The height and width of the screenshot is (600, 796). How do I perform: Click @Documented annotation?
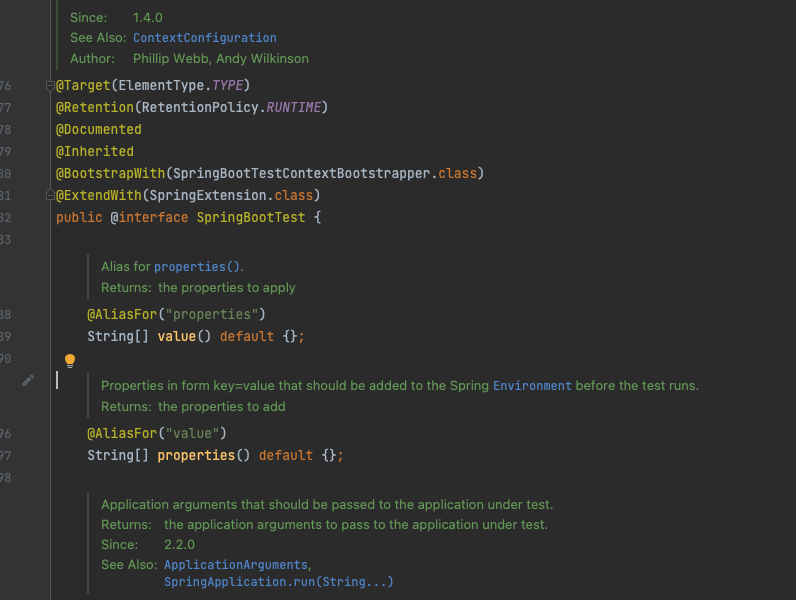click(98, 129)
